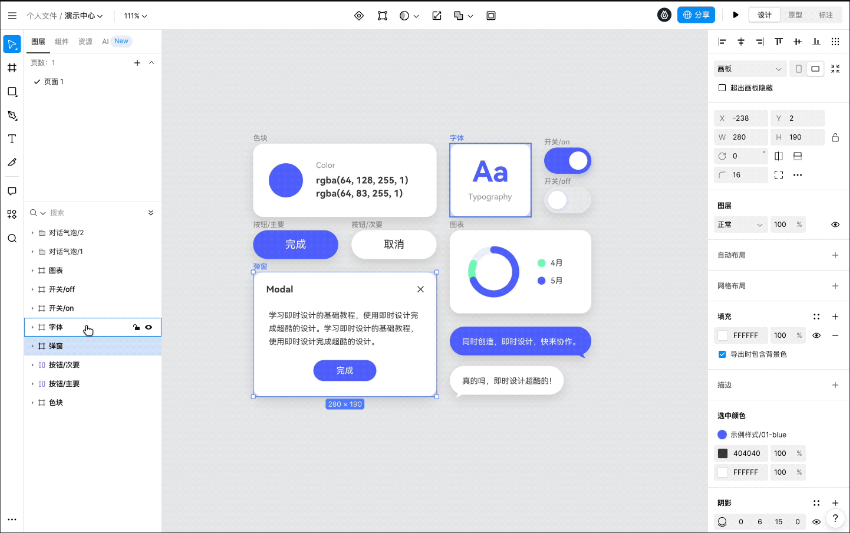Switch to the 原型 tab
Image resolution: width=850 pixels, height=533 pixels.
click(x=795, y=15)
